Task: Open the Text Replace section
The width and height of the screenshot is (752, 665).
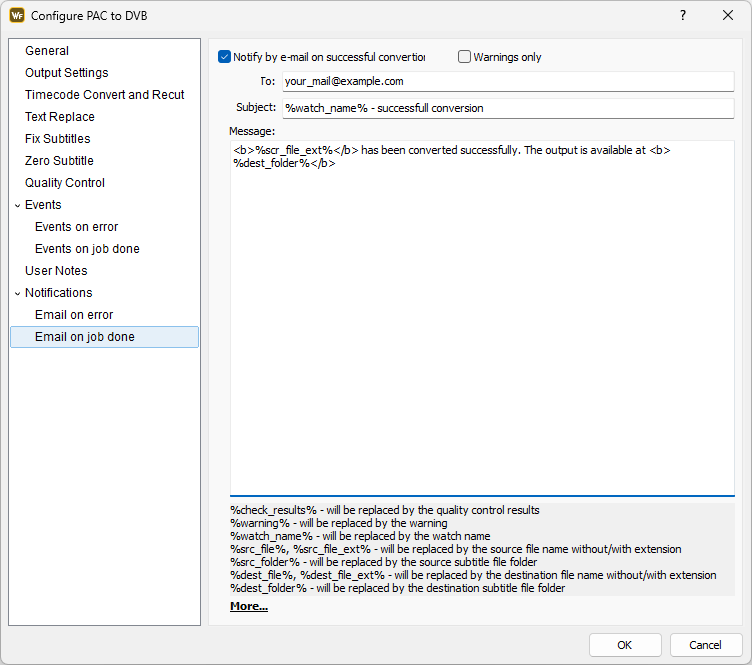Action: tap(60, 117)
